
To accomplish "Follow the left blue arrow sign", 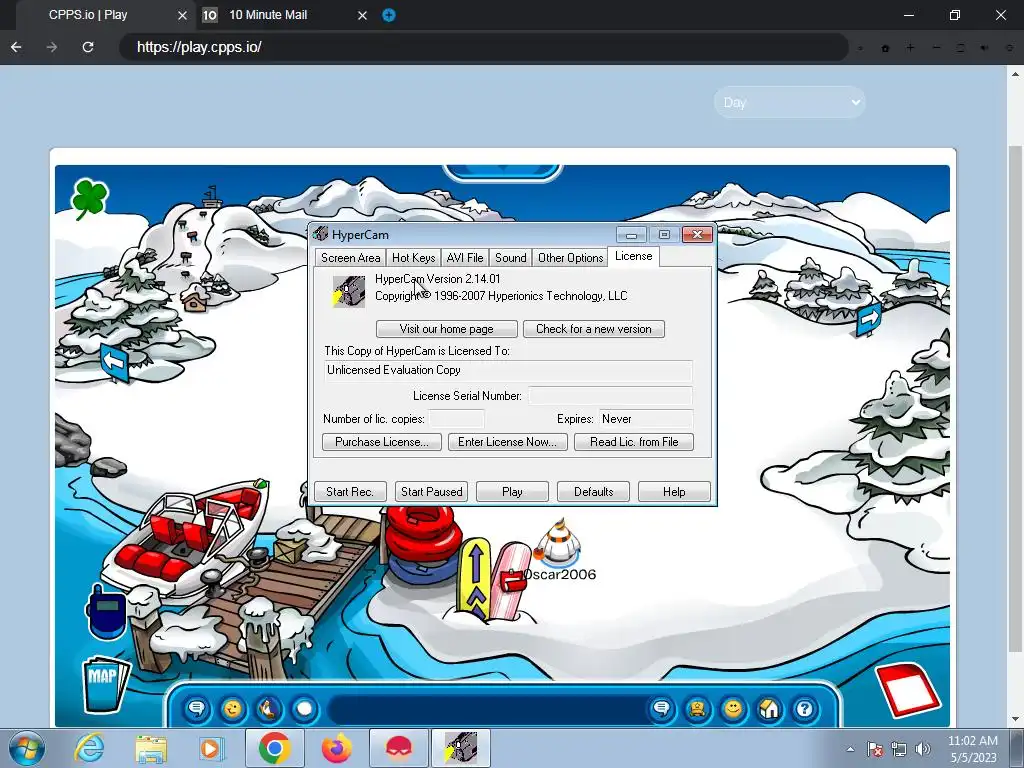I will (115, 362).
